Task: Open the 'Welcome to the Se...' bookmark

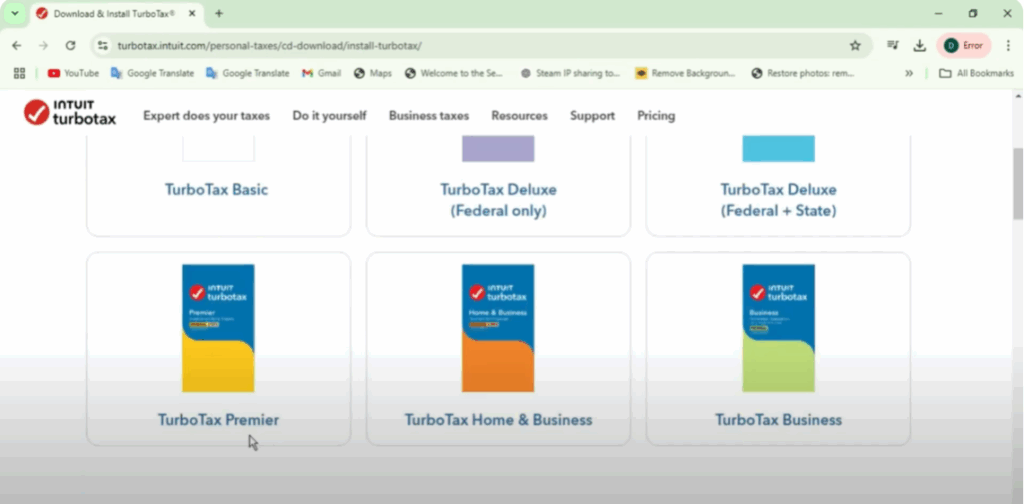Action: (x=455, y=73)
